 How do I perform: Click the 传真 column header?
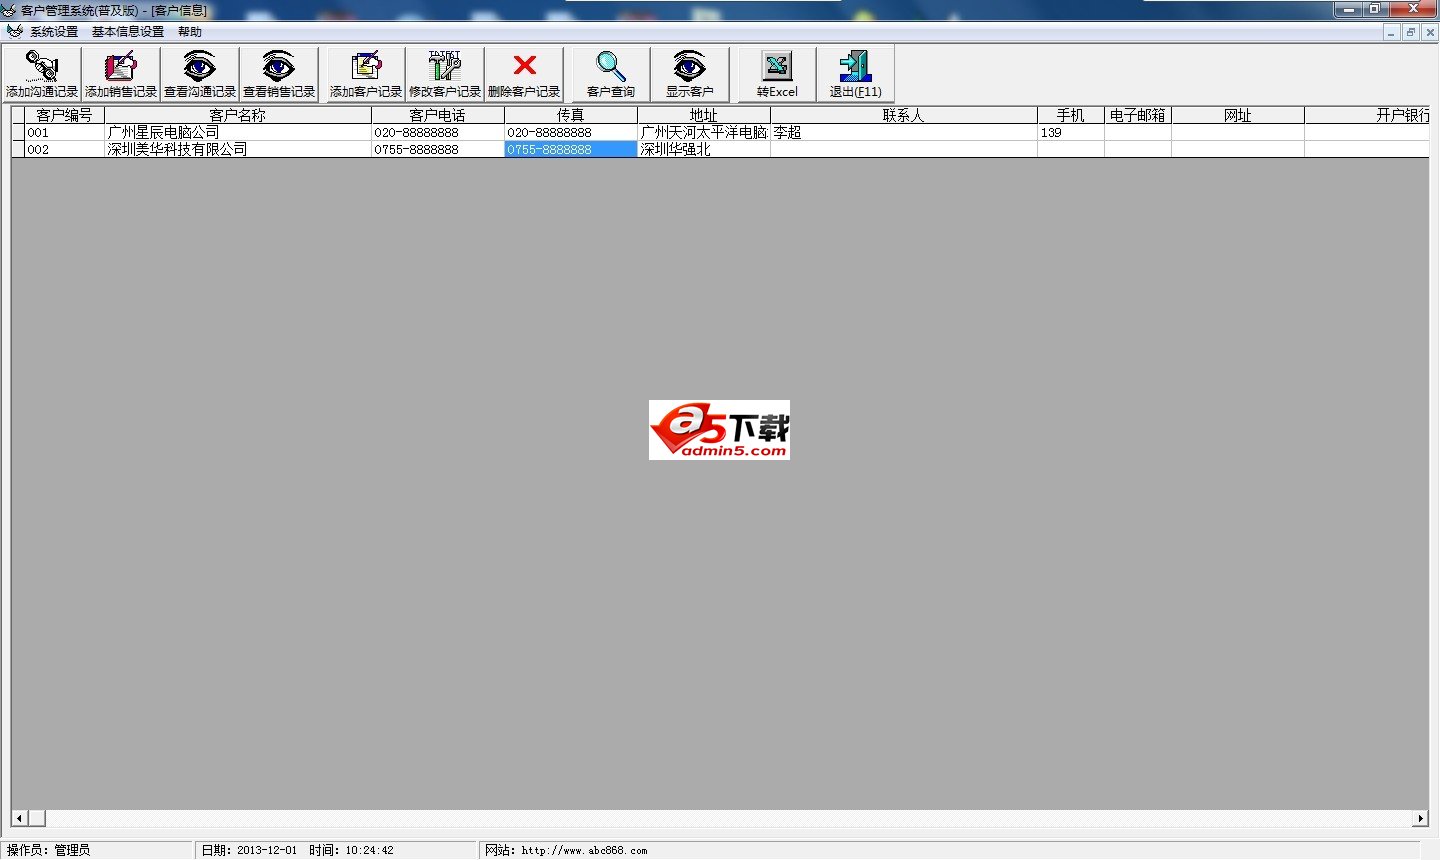click(x=571, y=115)
